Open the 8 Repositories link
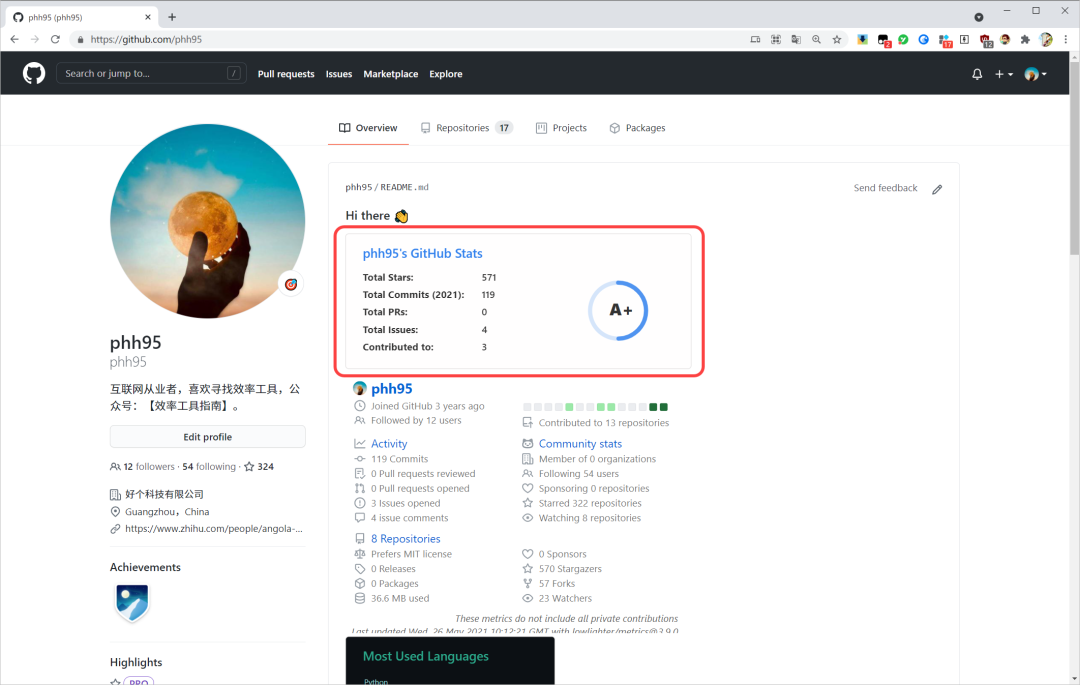 coord(405,539)
